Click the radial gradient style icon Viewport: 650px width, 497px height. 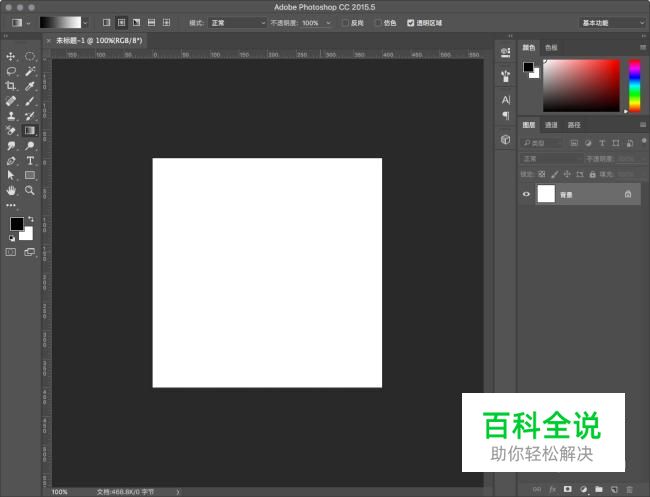(x=121, y=22)
